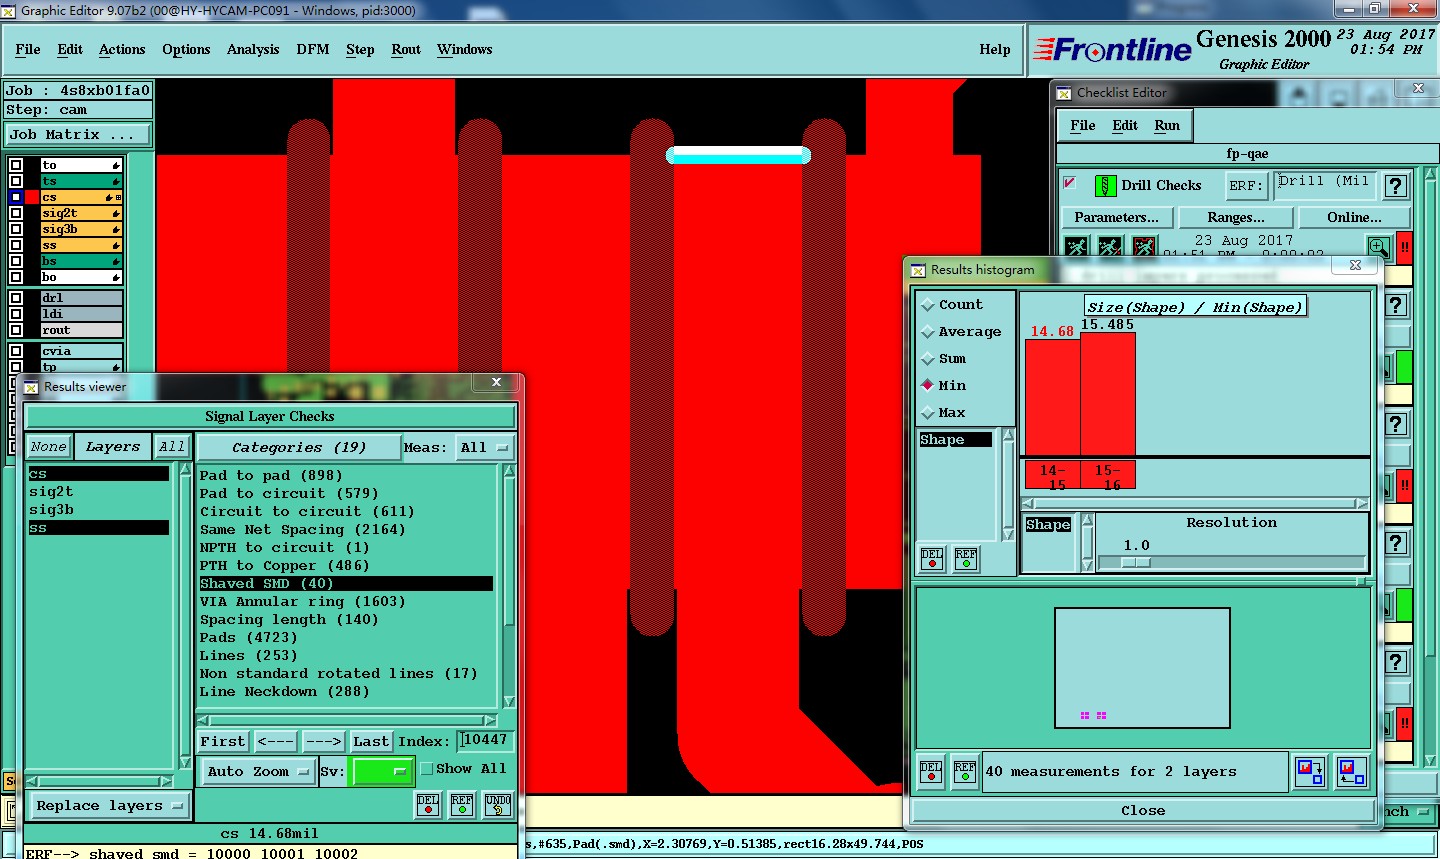Click viewer-to-histogram transfer icon
Image resolution: width=1440 pixels, height=859 pixels.
pyautogui.click(x=1352, y=771)
